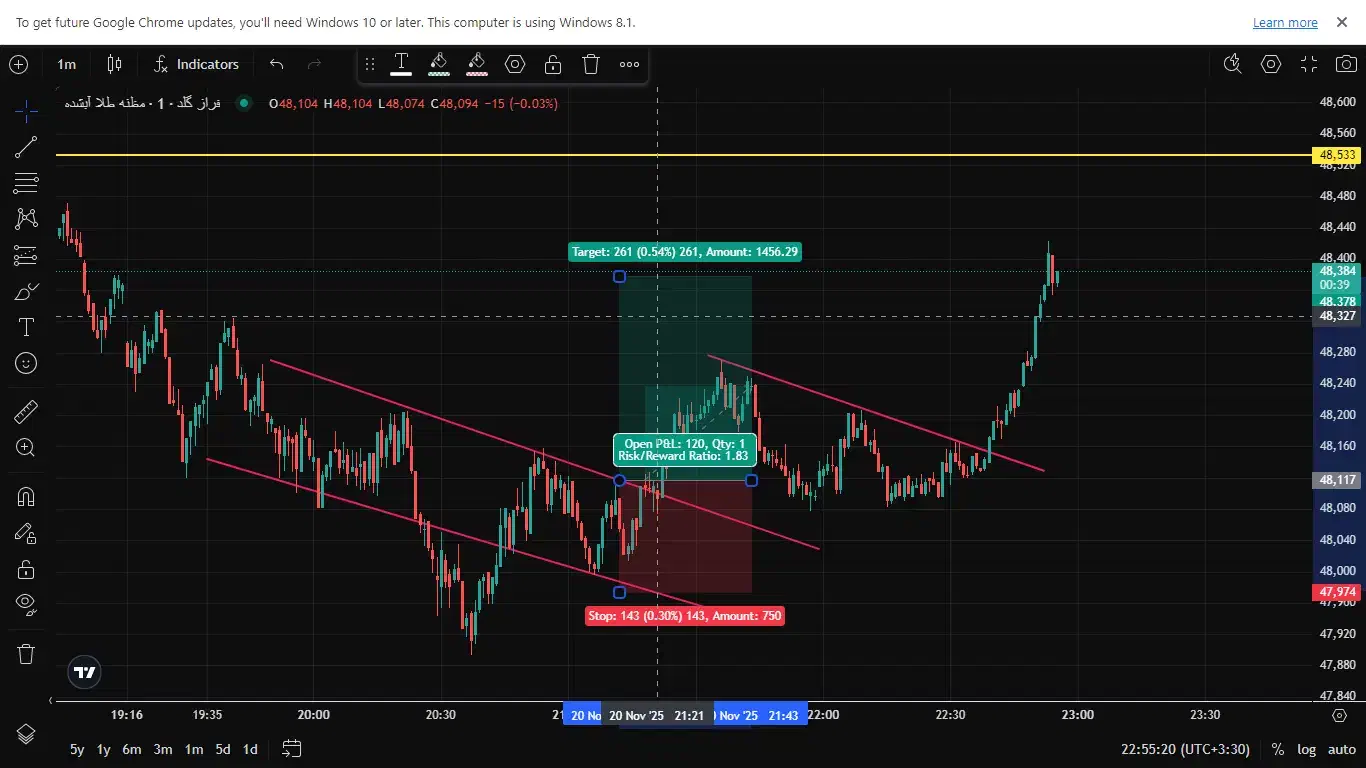This screenshot has height=768, width=1366.
Task: Toggle hide all drawings eye icon
Action: (x=26, y=604)
